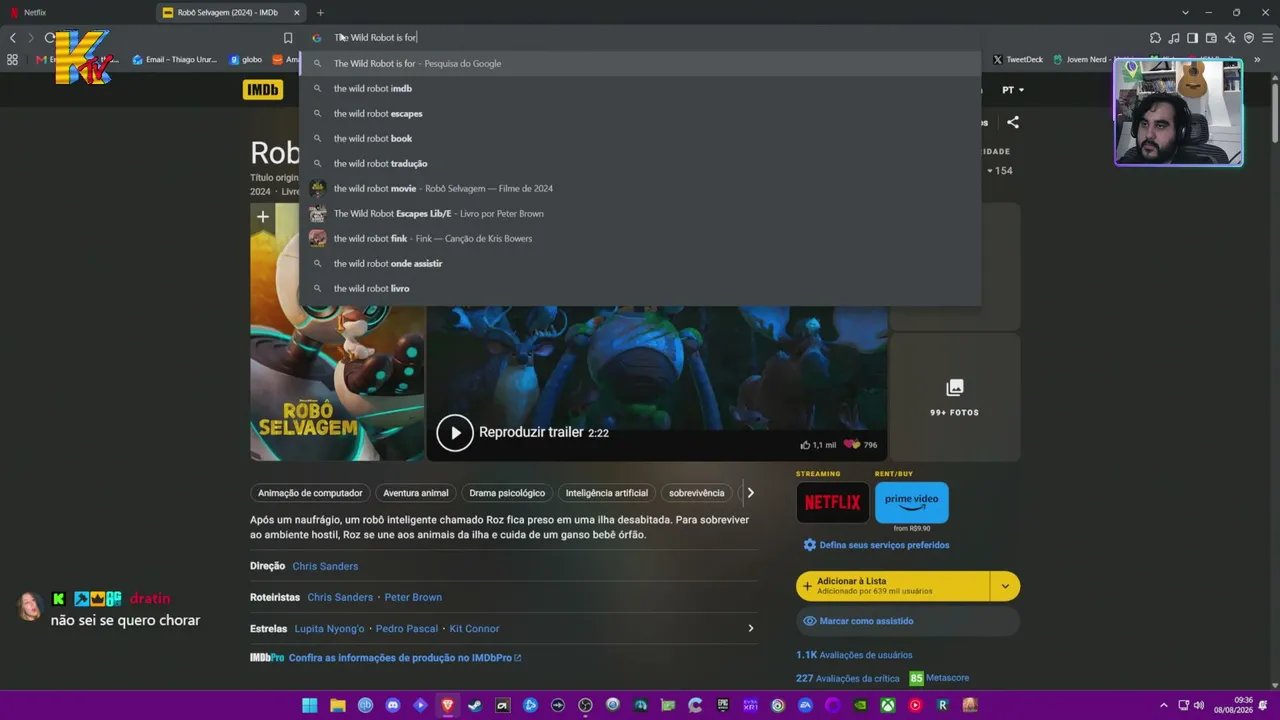Open Brave browser taskbar icon
Viewport: 1280px width, 720px height.
coord(448,705)
